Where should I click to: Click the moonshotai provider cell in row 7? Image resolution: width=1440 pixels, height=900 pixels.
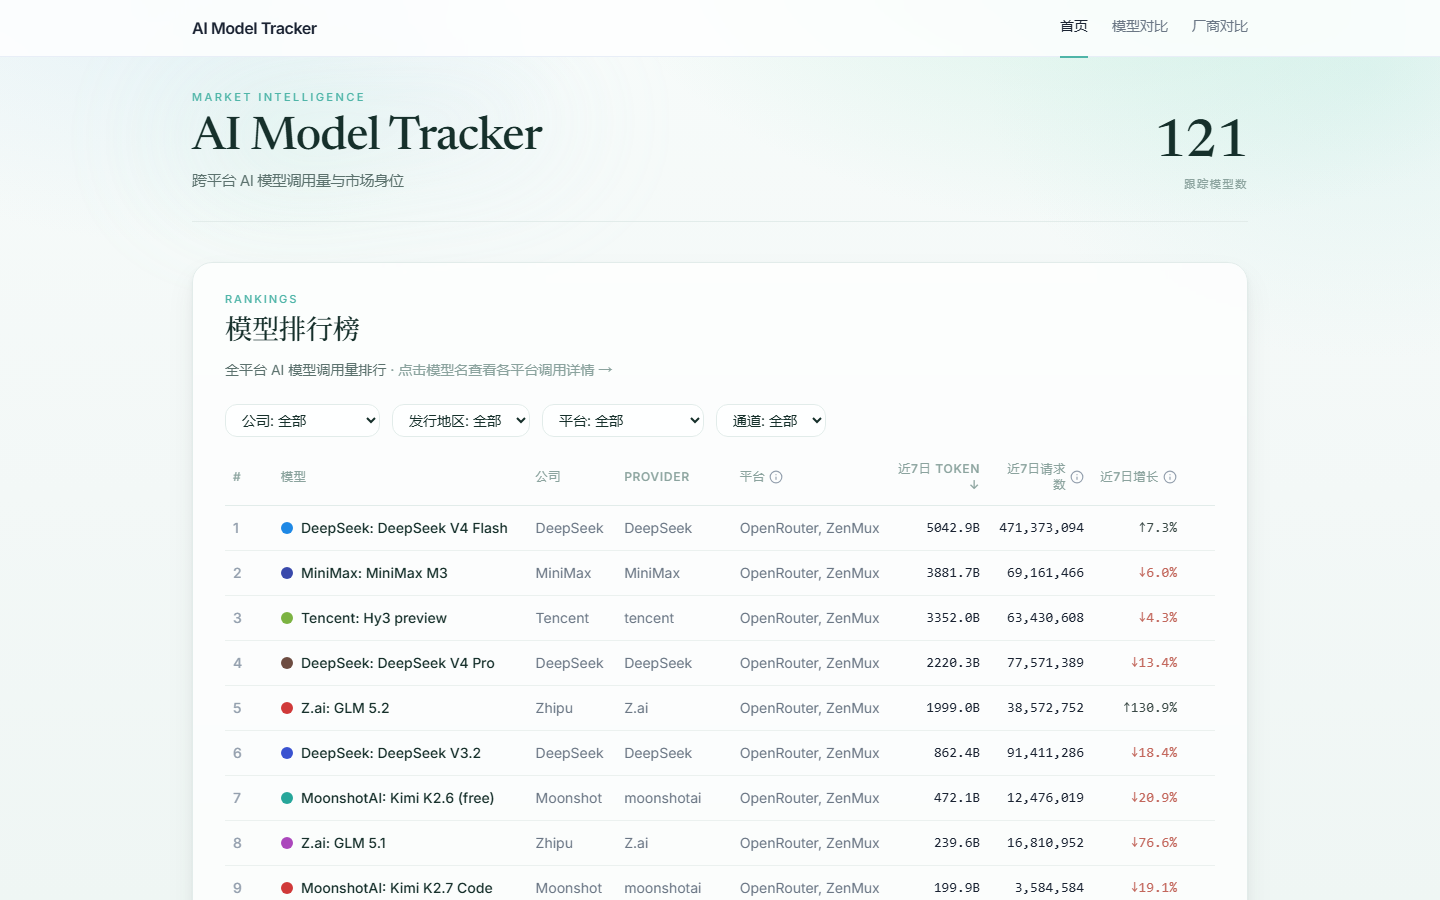coord(663,798)
